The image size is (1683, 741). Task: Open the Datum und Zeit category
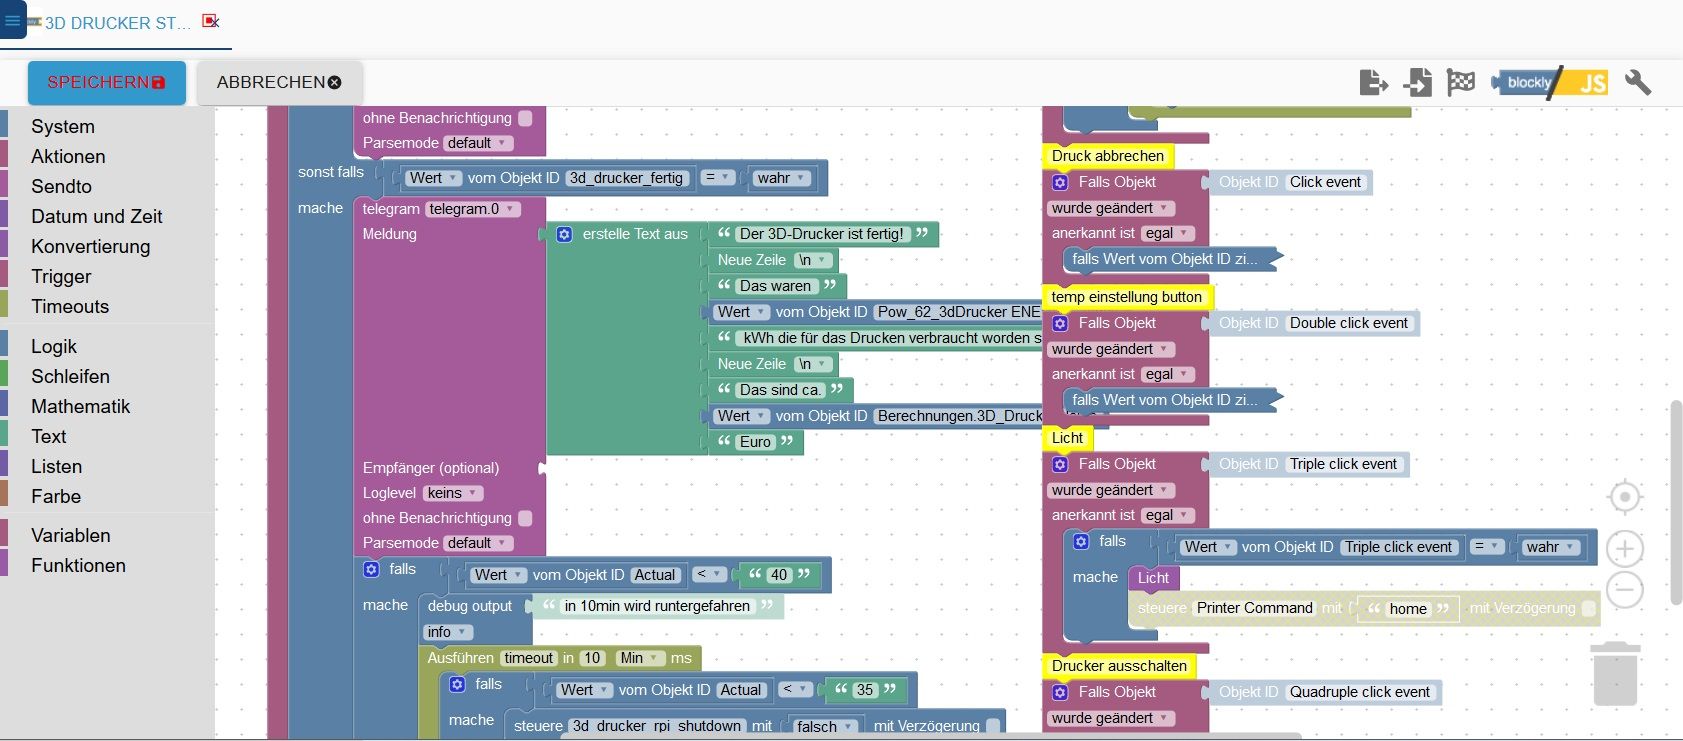tap(97, 216)
